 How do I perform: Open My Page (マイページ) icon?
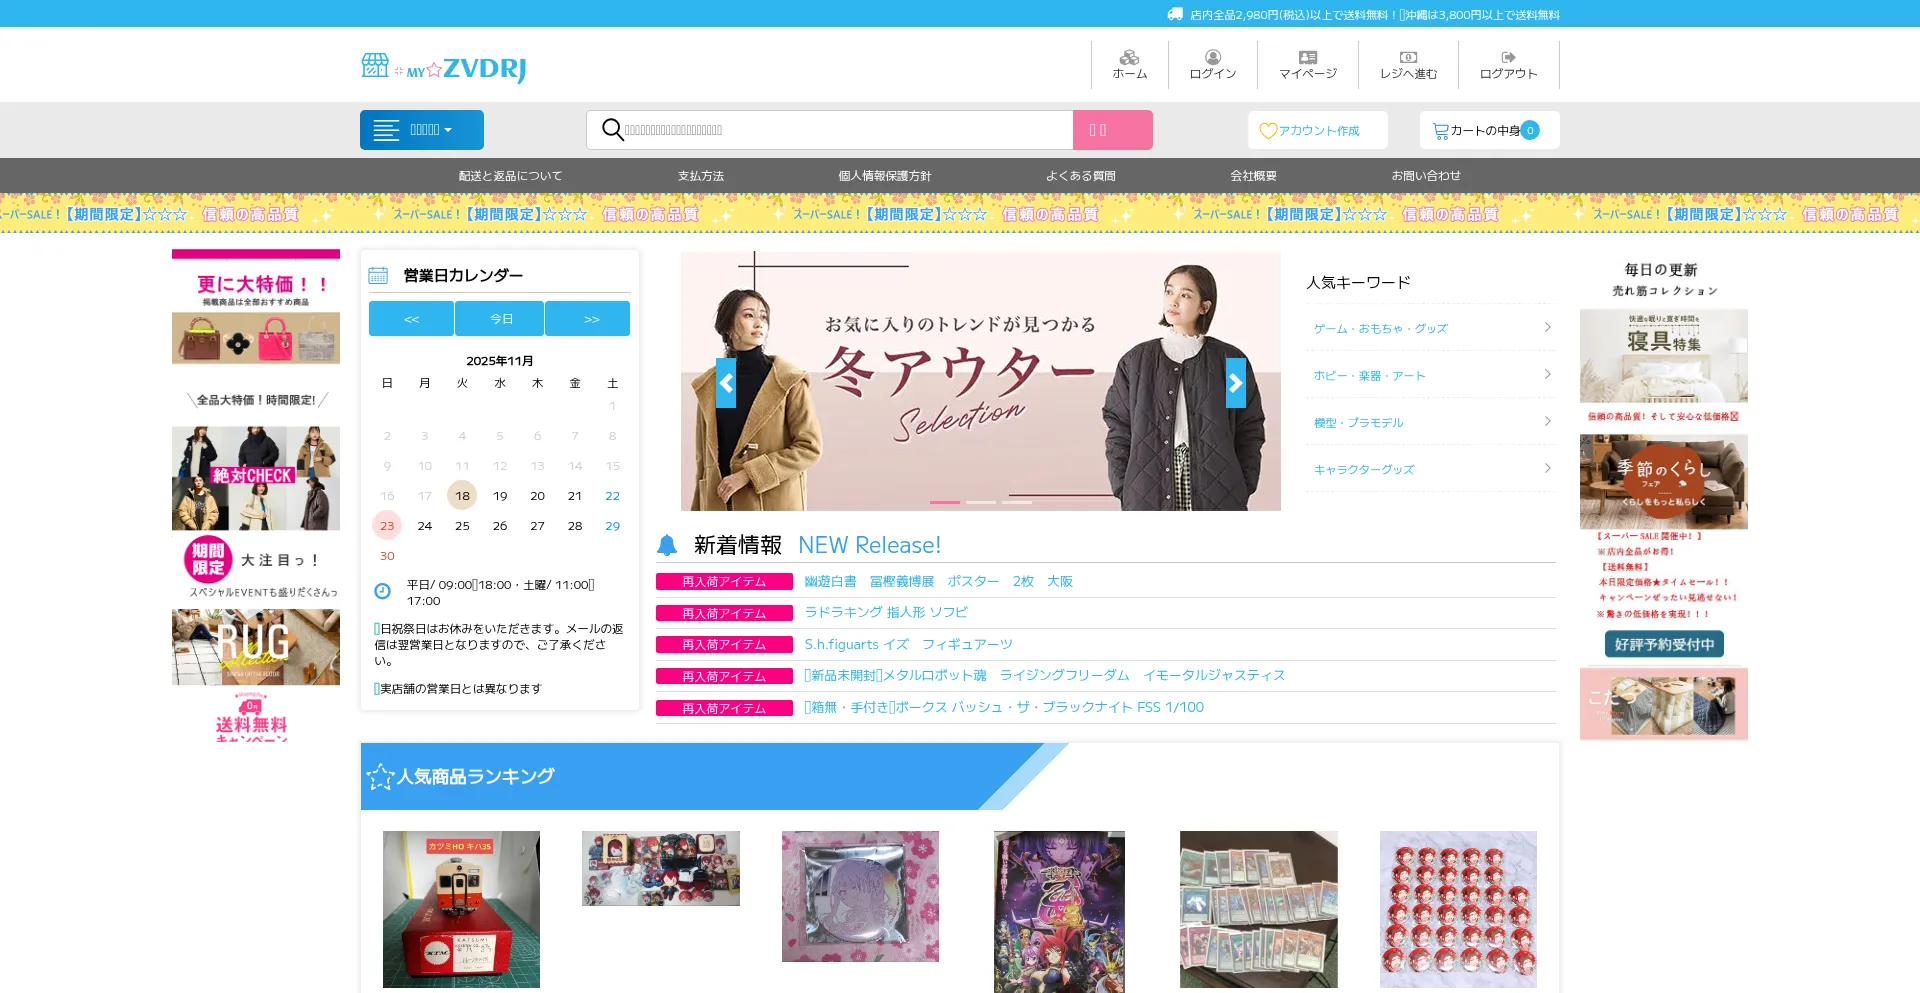click(x=1307, y=64)
